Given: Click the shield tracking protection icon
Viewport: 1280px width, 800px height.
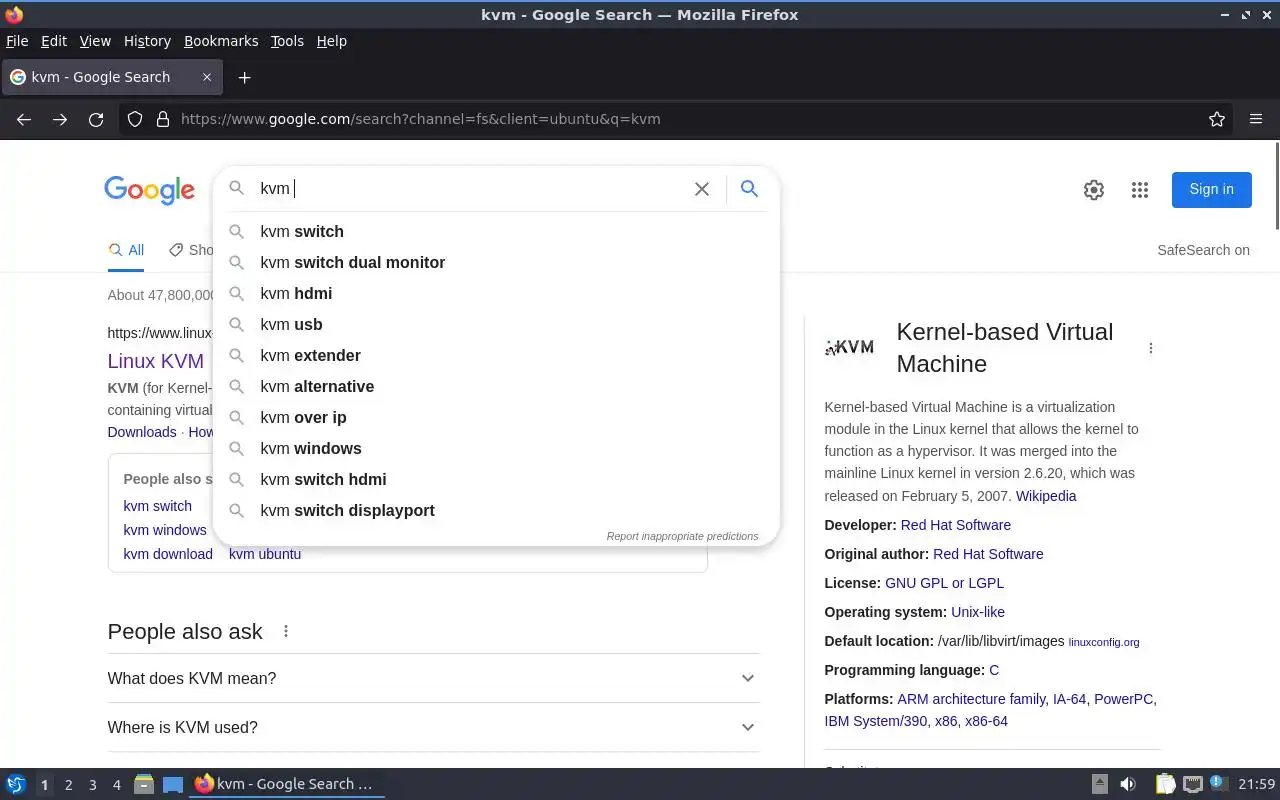Looking at the screenshot, I should click(x=135, y=119).
